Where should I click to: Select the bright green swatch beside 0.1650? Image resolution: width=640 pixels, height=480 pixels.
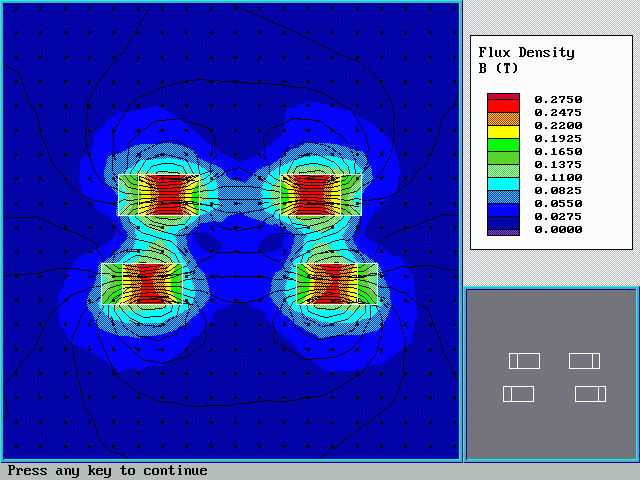pyautogui.click(x=503, y=145)
